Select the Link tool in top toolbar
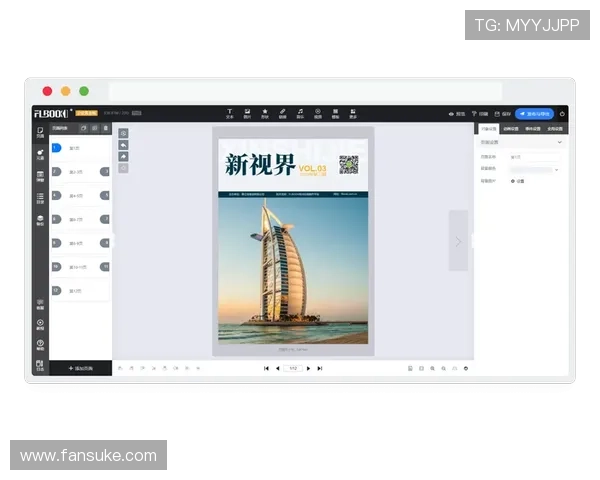Screen dimensions: 600x480 point(282,114)
